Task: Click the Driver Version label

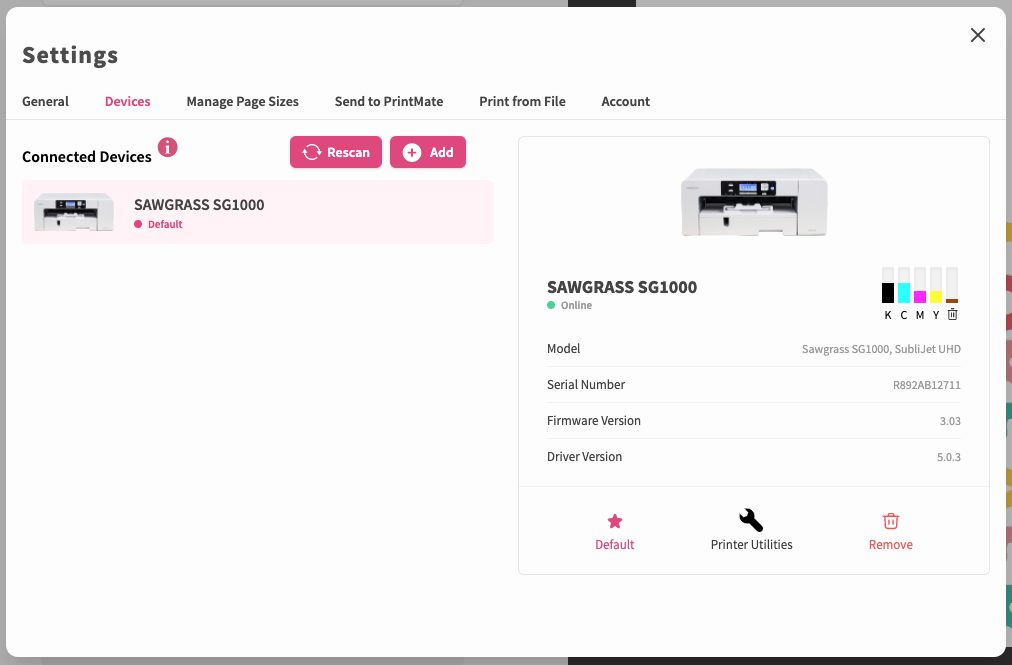Action: click(584, 456)
